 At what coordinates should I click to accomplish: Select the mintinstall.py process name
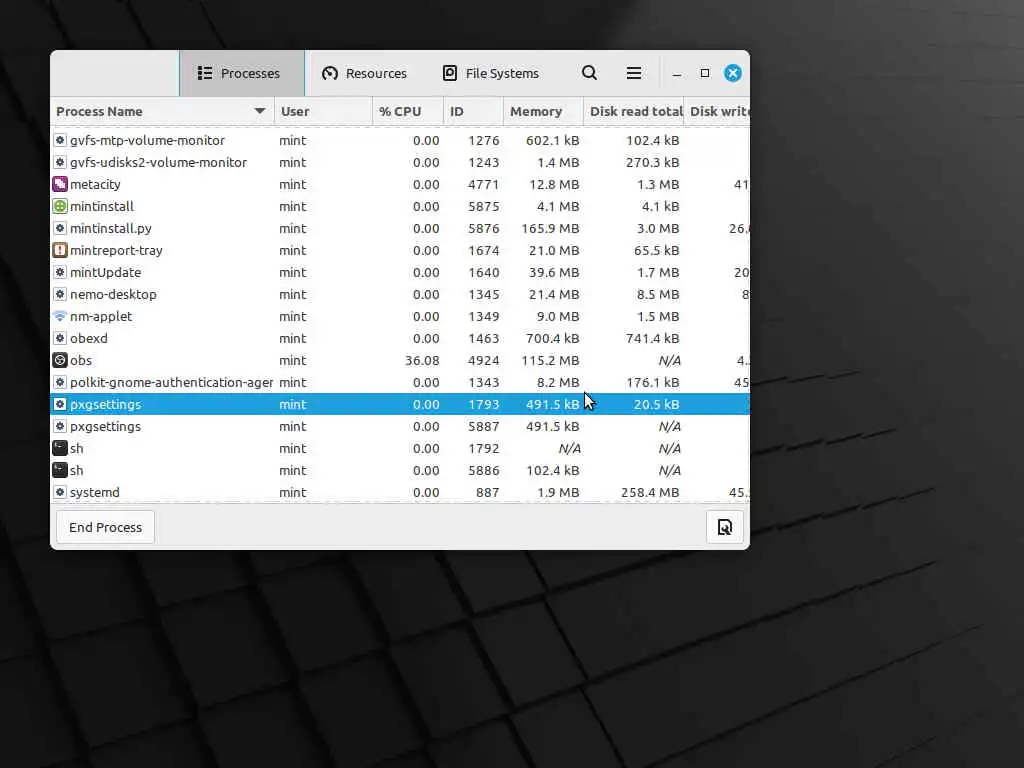[x=111, y=229]
